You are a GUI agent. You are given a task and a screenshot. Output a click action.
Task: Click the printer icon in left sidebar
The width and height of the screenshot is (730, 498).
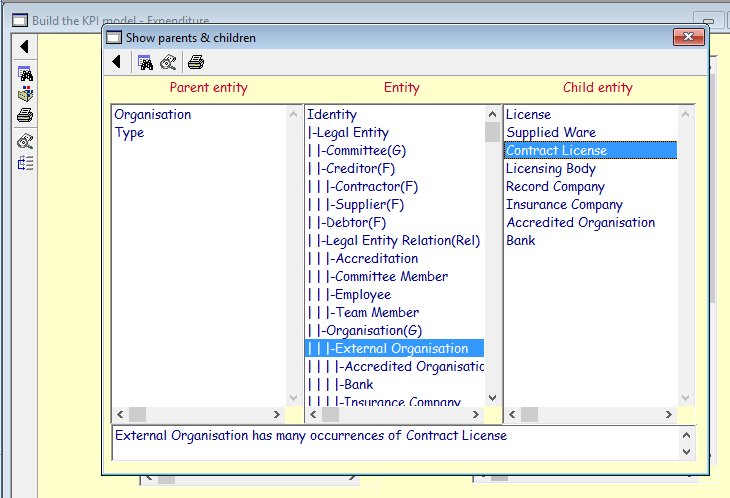pyautogui.click(x=25, y=116)
